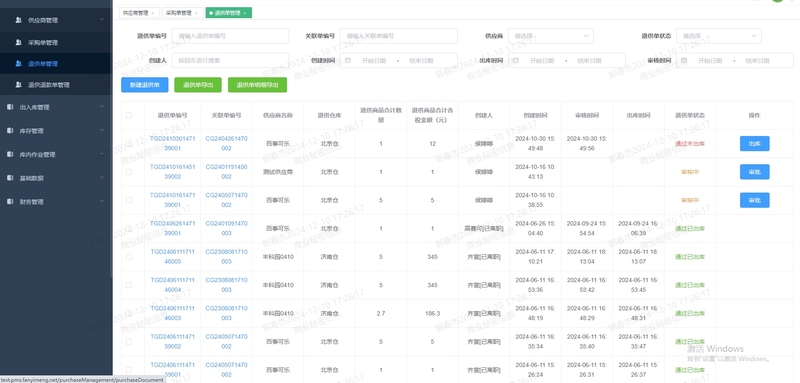
Task: Click the 供应商名称 column header
Action: tap(278, 115)
